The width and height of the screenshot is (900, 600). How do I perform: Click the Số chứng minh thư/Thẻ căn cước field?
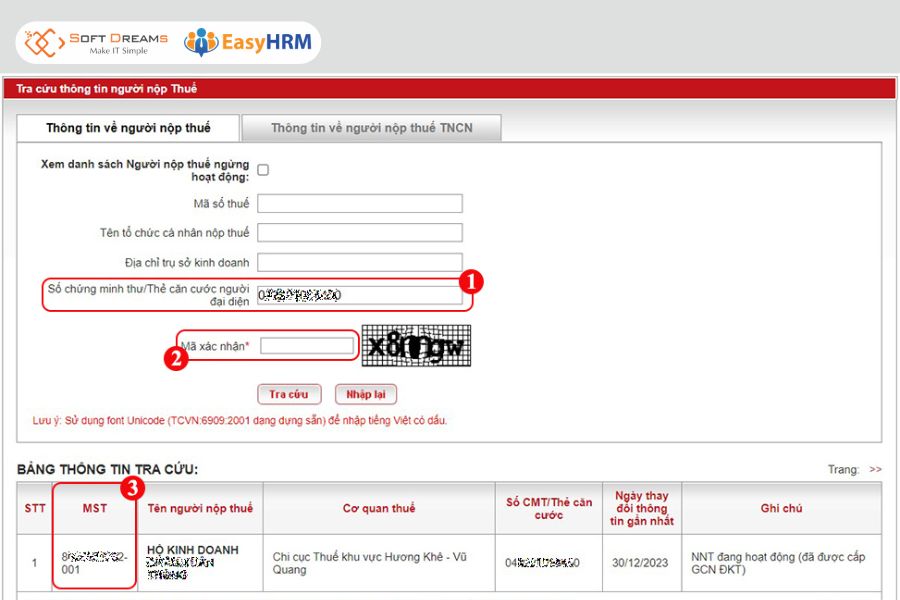(360, 295)
